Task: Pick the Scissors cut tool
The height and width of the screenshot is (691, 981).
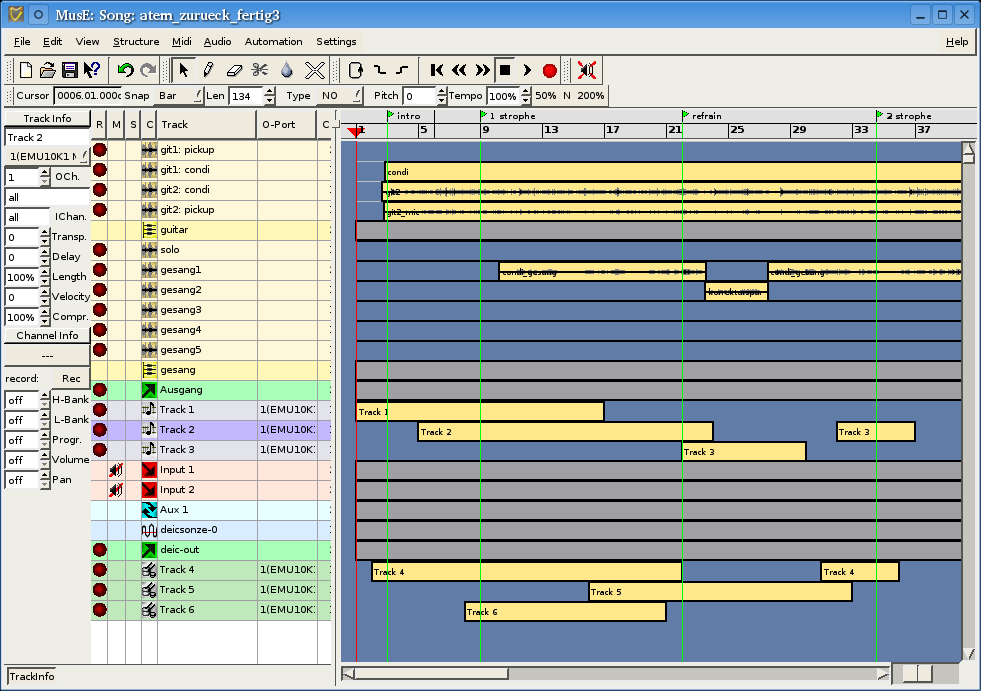Action: [x=260, y=70]
